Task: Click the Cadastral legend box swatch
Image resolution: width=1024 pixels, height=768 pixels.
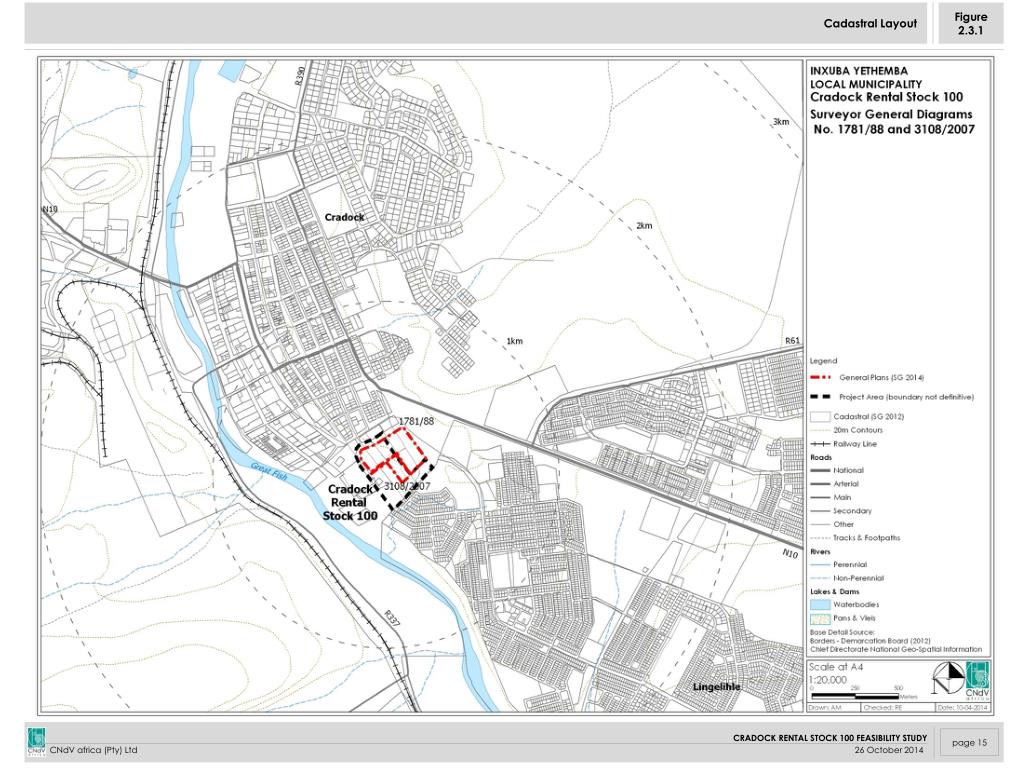Action: (x=820, y=417)
